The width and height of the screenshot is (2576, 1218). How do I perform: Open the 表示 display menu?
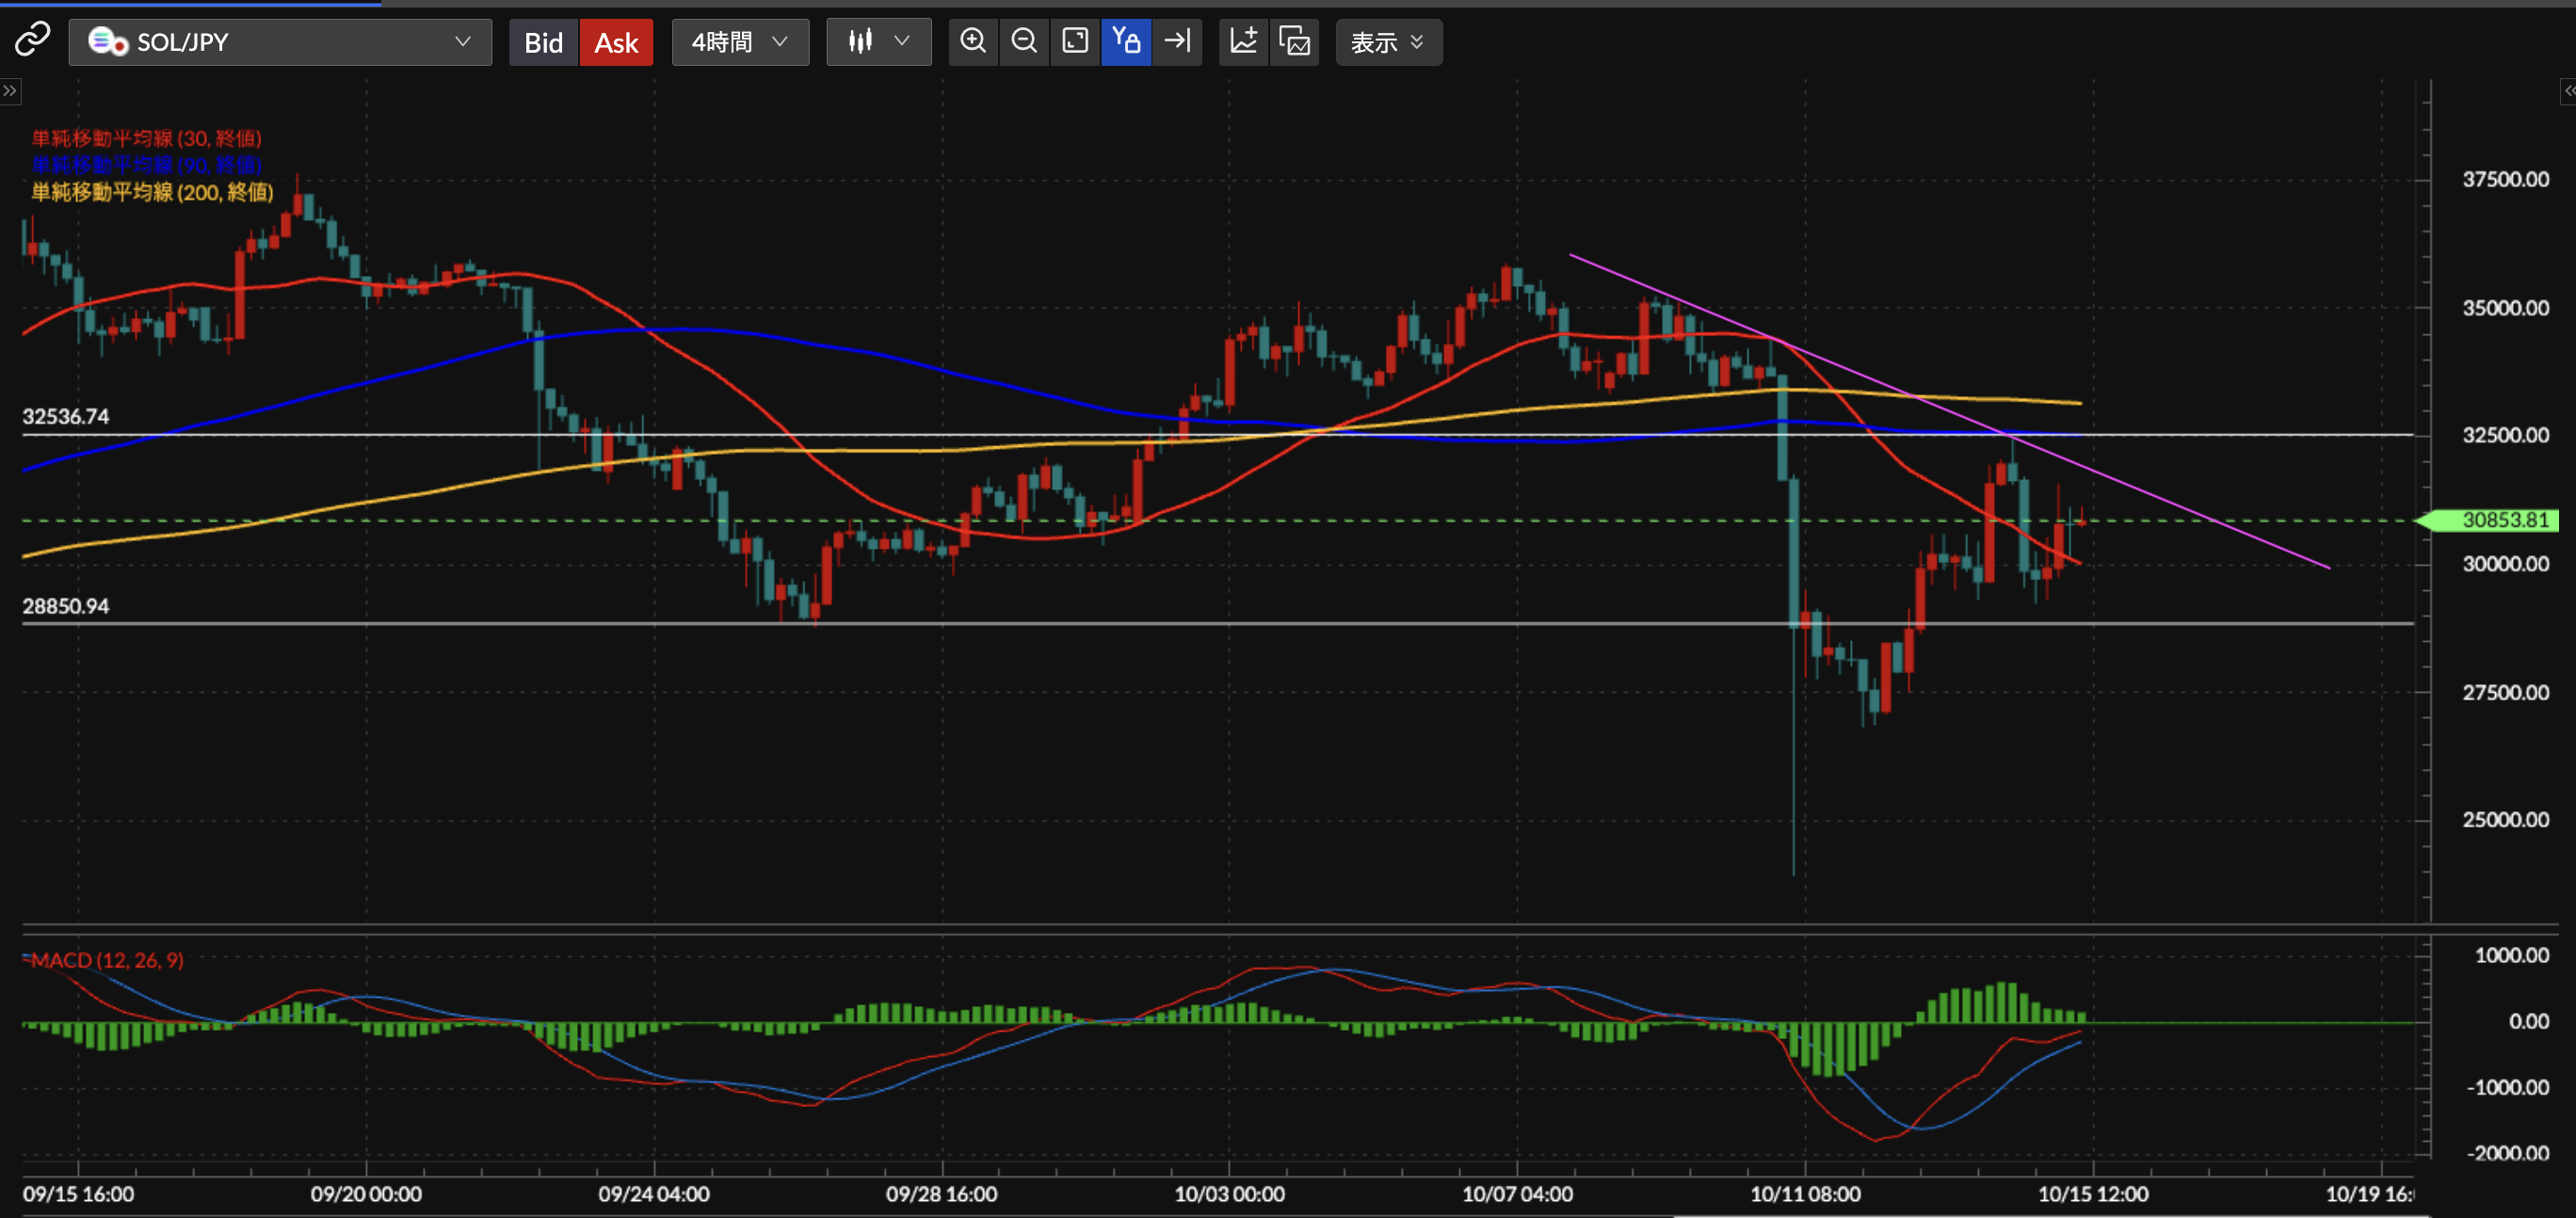(x=1387, y=42)
